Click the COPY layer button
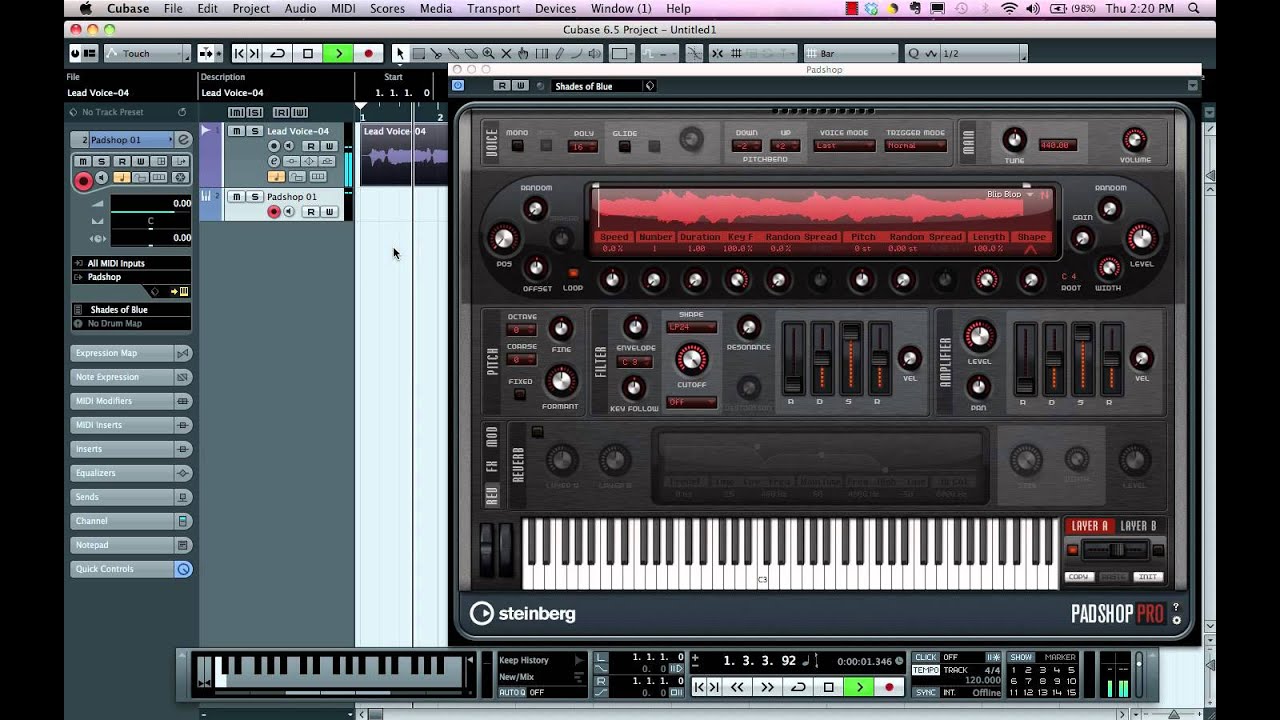Image resolution: width=1280 pixels, height=720 pixels. click(1078, 577)
